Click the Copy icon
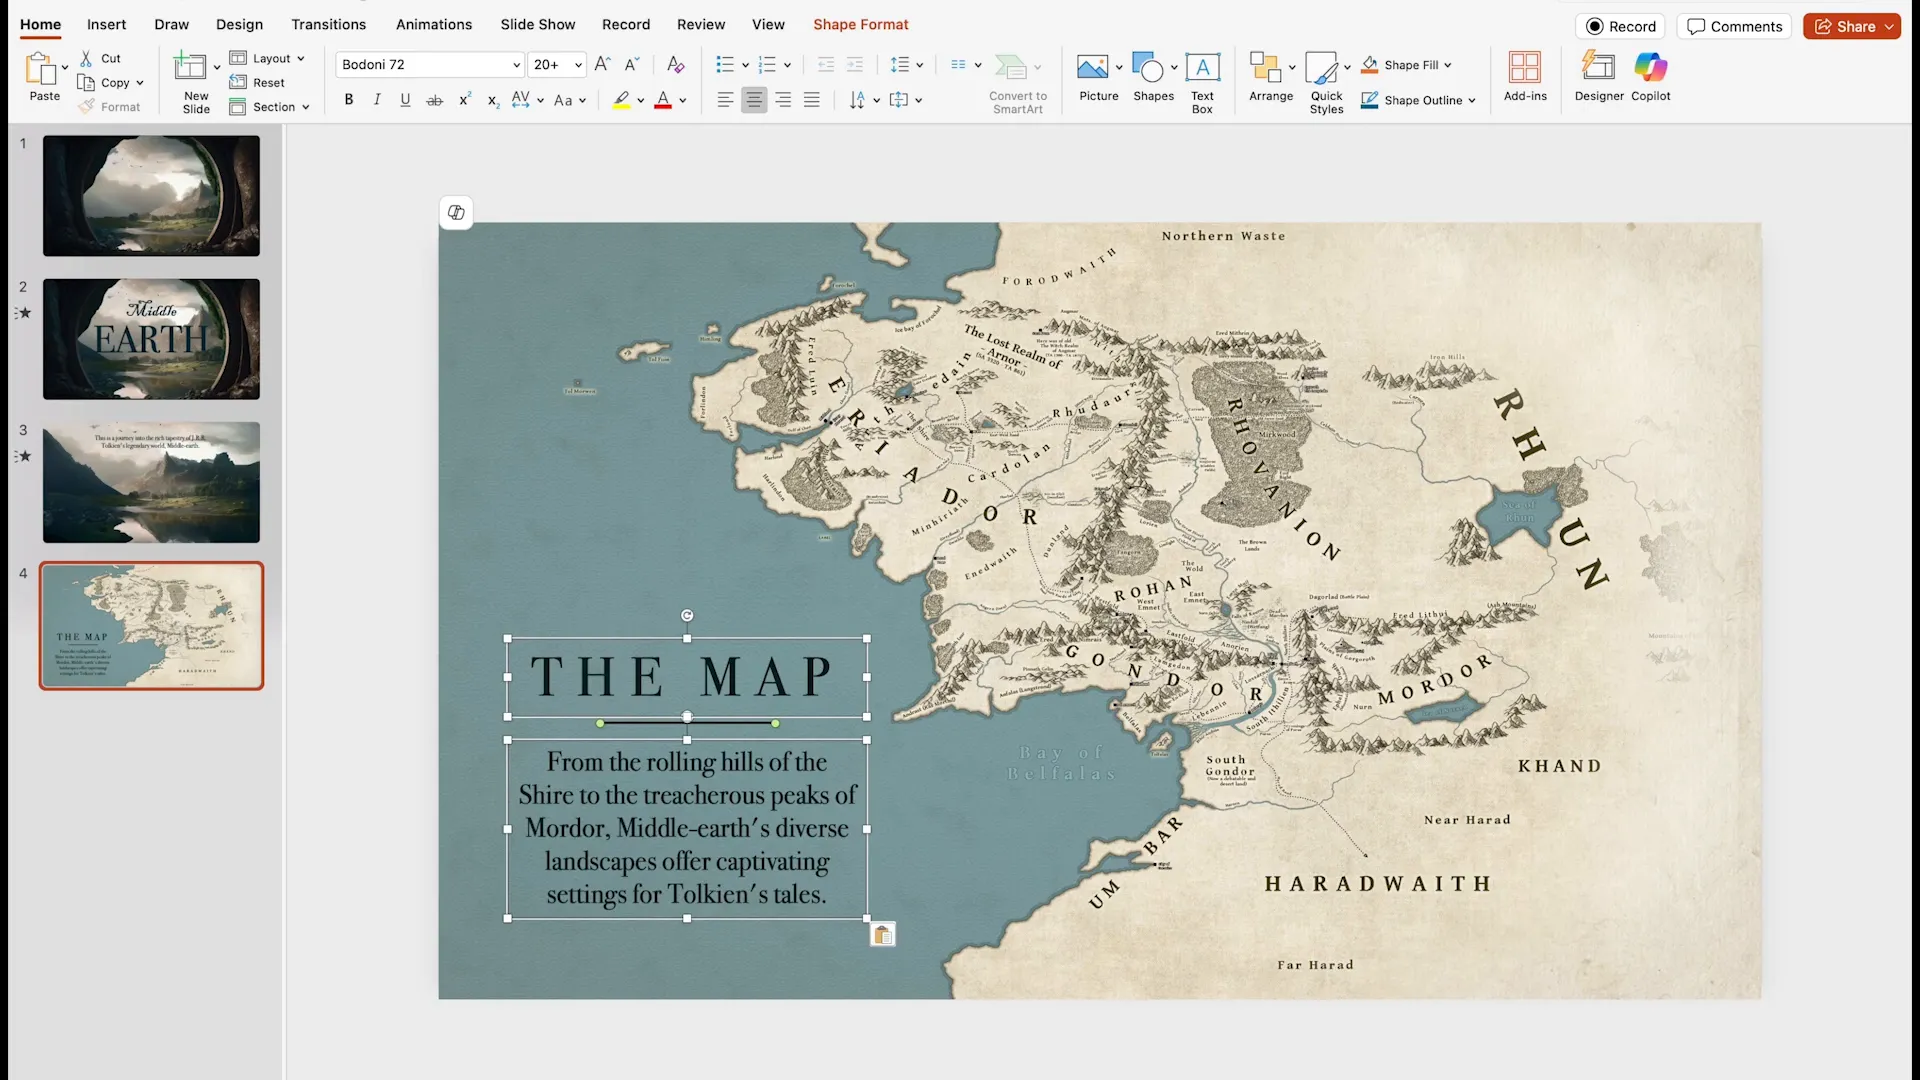This screenshot has height=1080, width=1920. coord(87,83)
